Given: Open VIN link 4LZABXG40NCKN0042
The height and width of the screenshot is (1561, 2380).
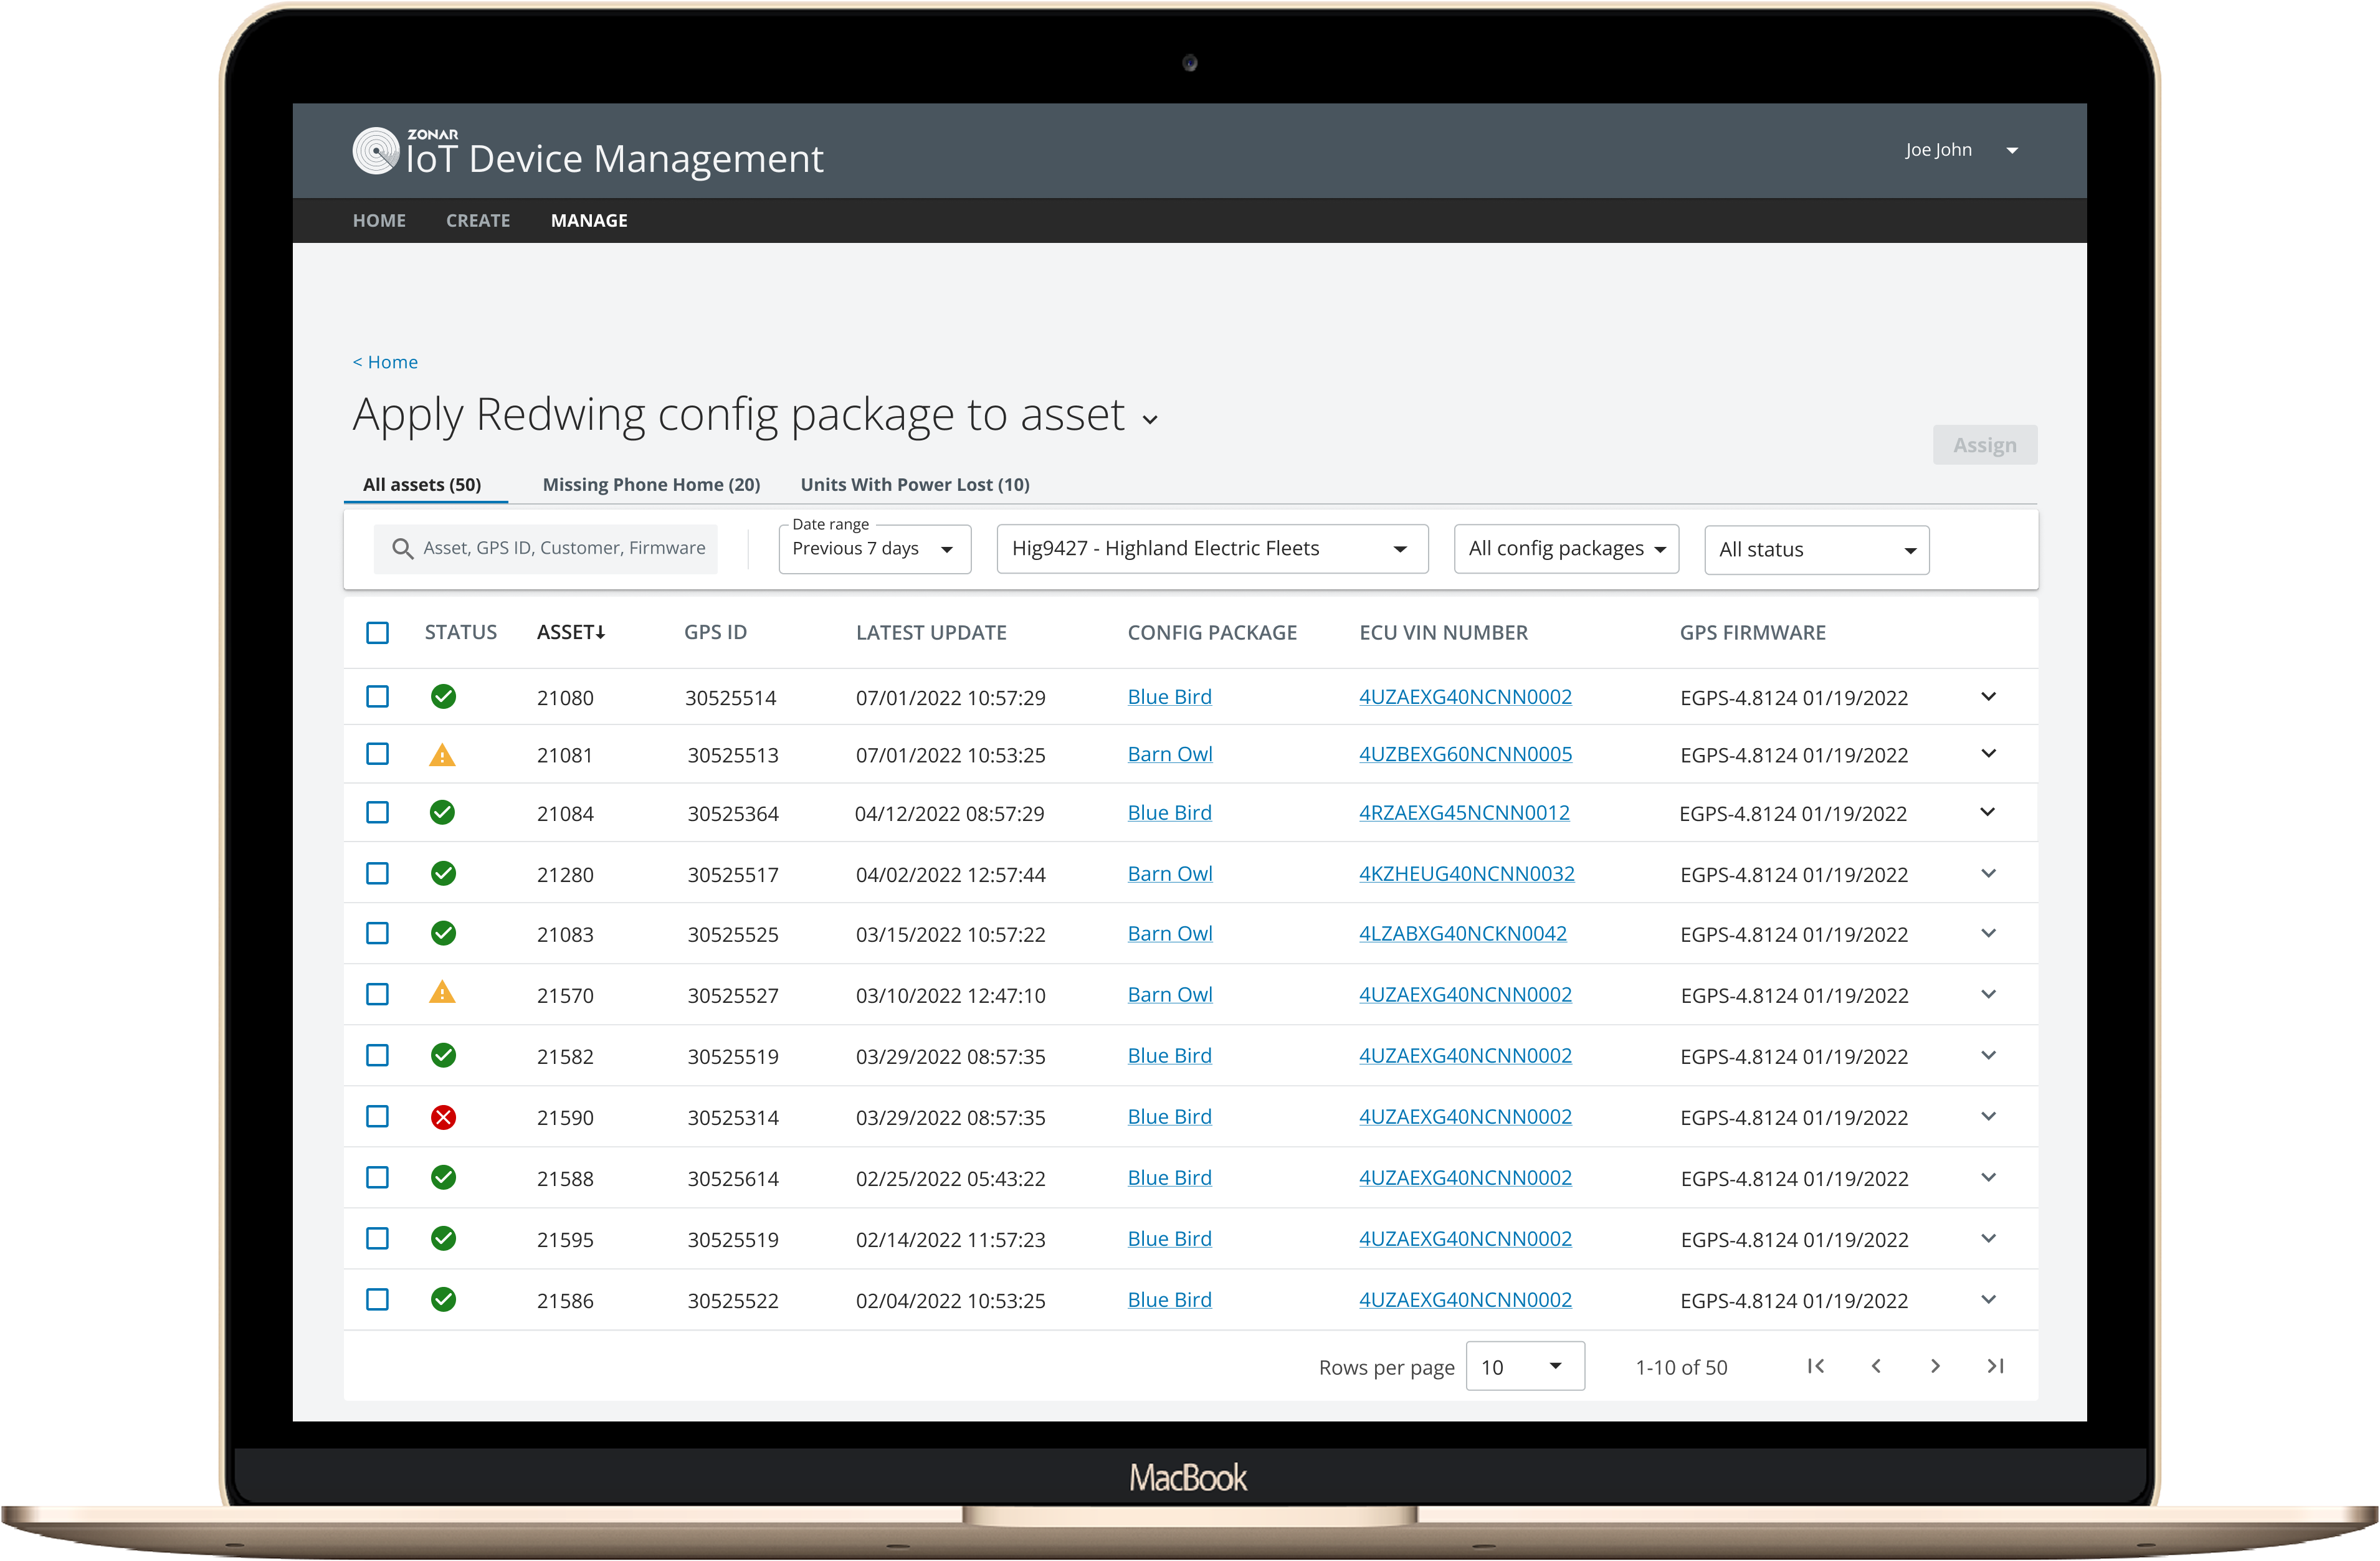Looking at the screenshot, I should click(x=1463, y=934).
